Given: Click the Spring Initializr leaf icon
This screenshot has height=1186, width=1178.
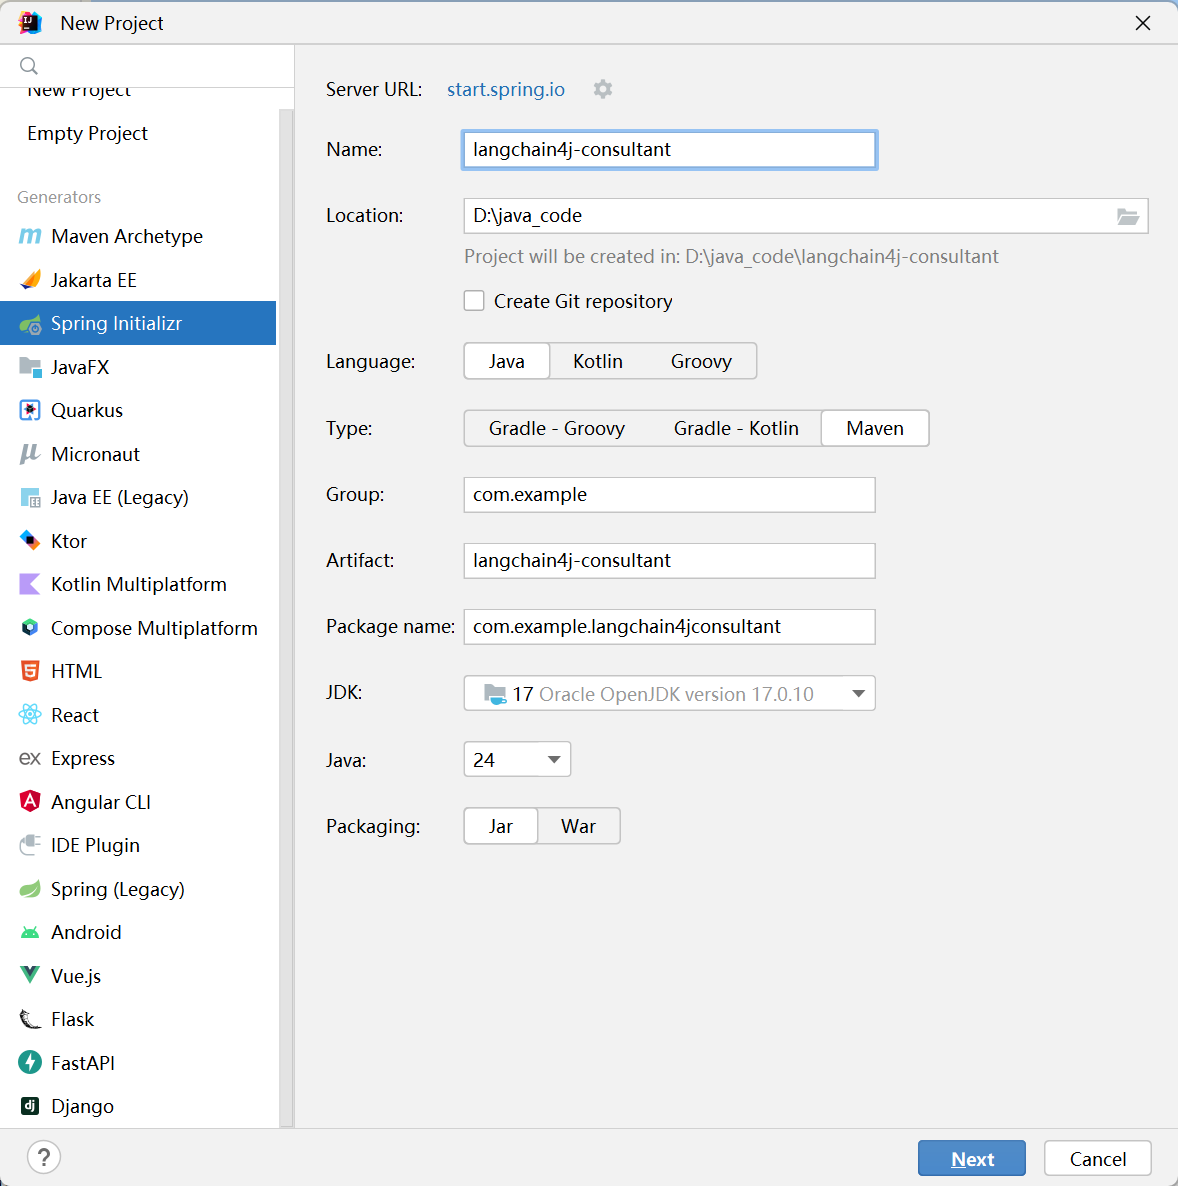Looking at the screenshot, I should coord(30,324).
